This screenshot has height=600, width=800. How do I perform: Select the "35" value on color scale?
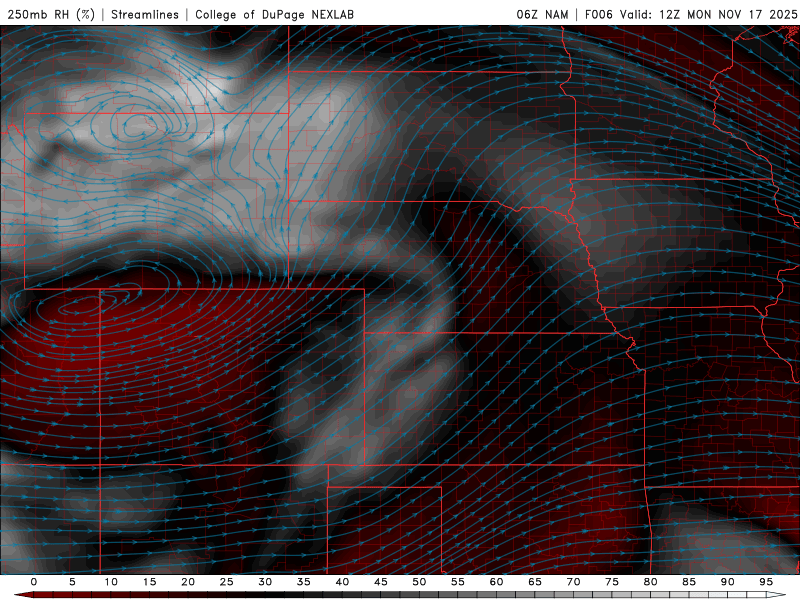pyautogui.click(x=304, y=582)
